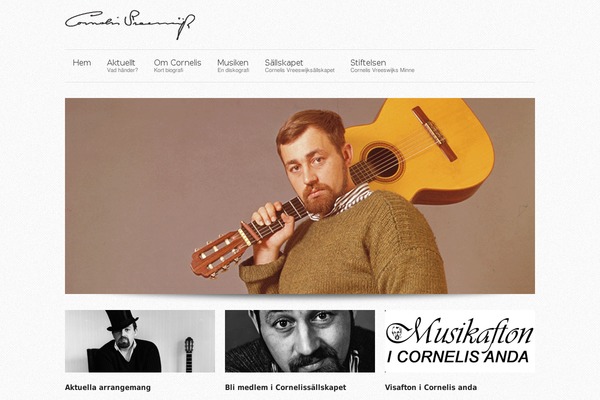Open the Om Cornelis biography page
This screenshot has width=600, height=400.
point(178,62)
